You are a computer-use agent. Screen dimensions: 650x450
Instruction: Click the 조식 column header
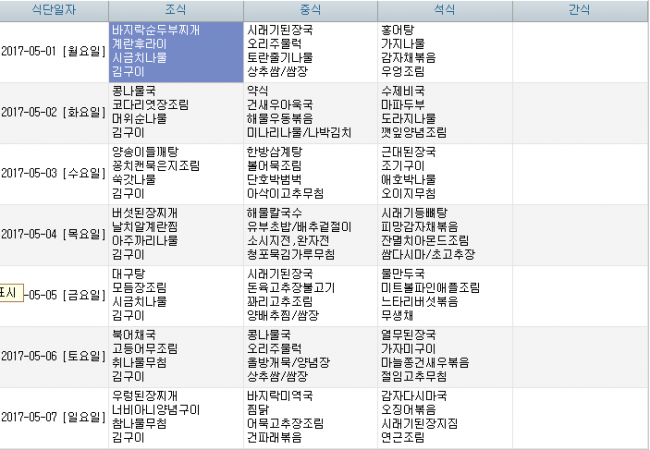click(175, 11)
